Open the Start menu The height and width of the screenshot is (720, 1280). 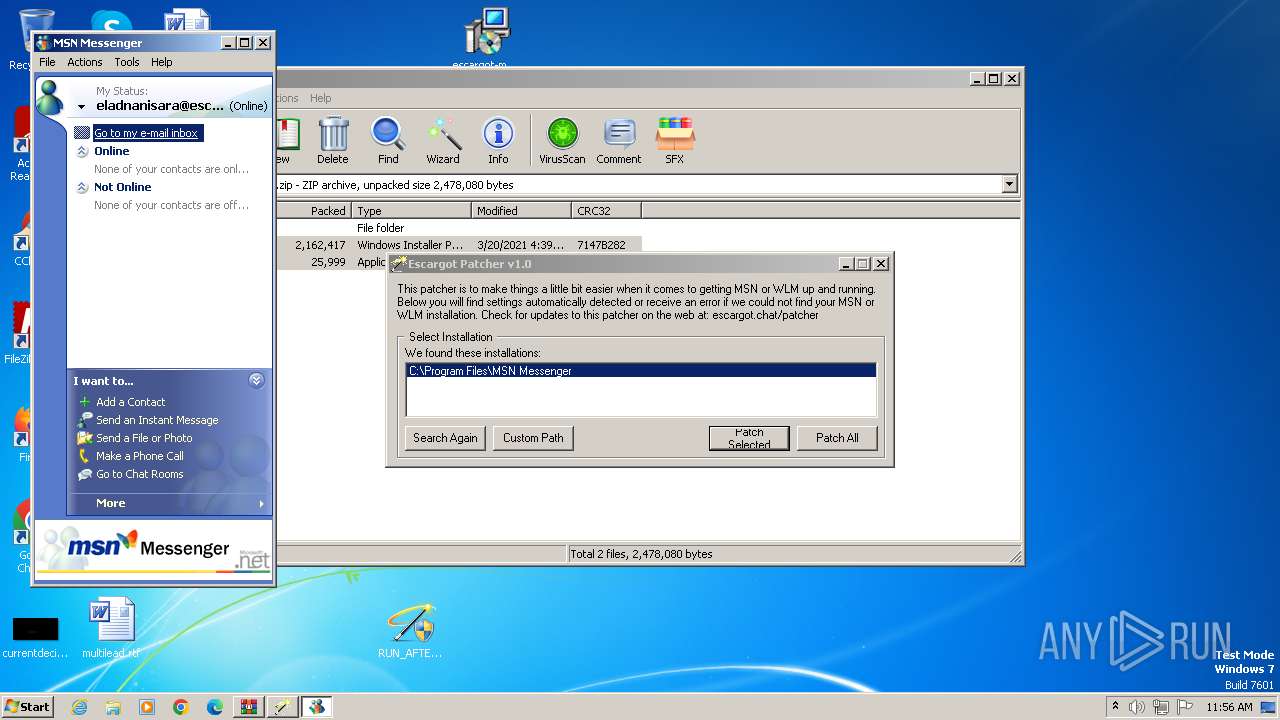coord(28,707)
